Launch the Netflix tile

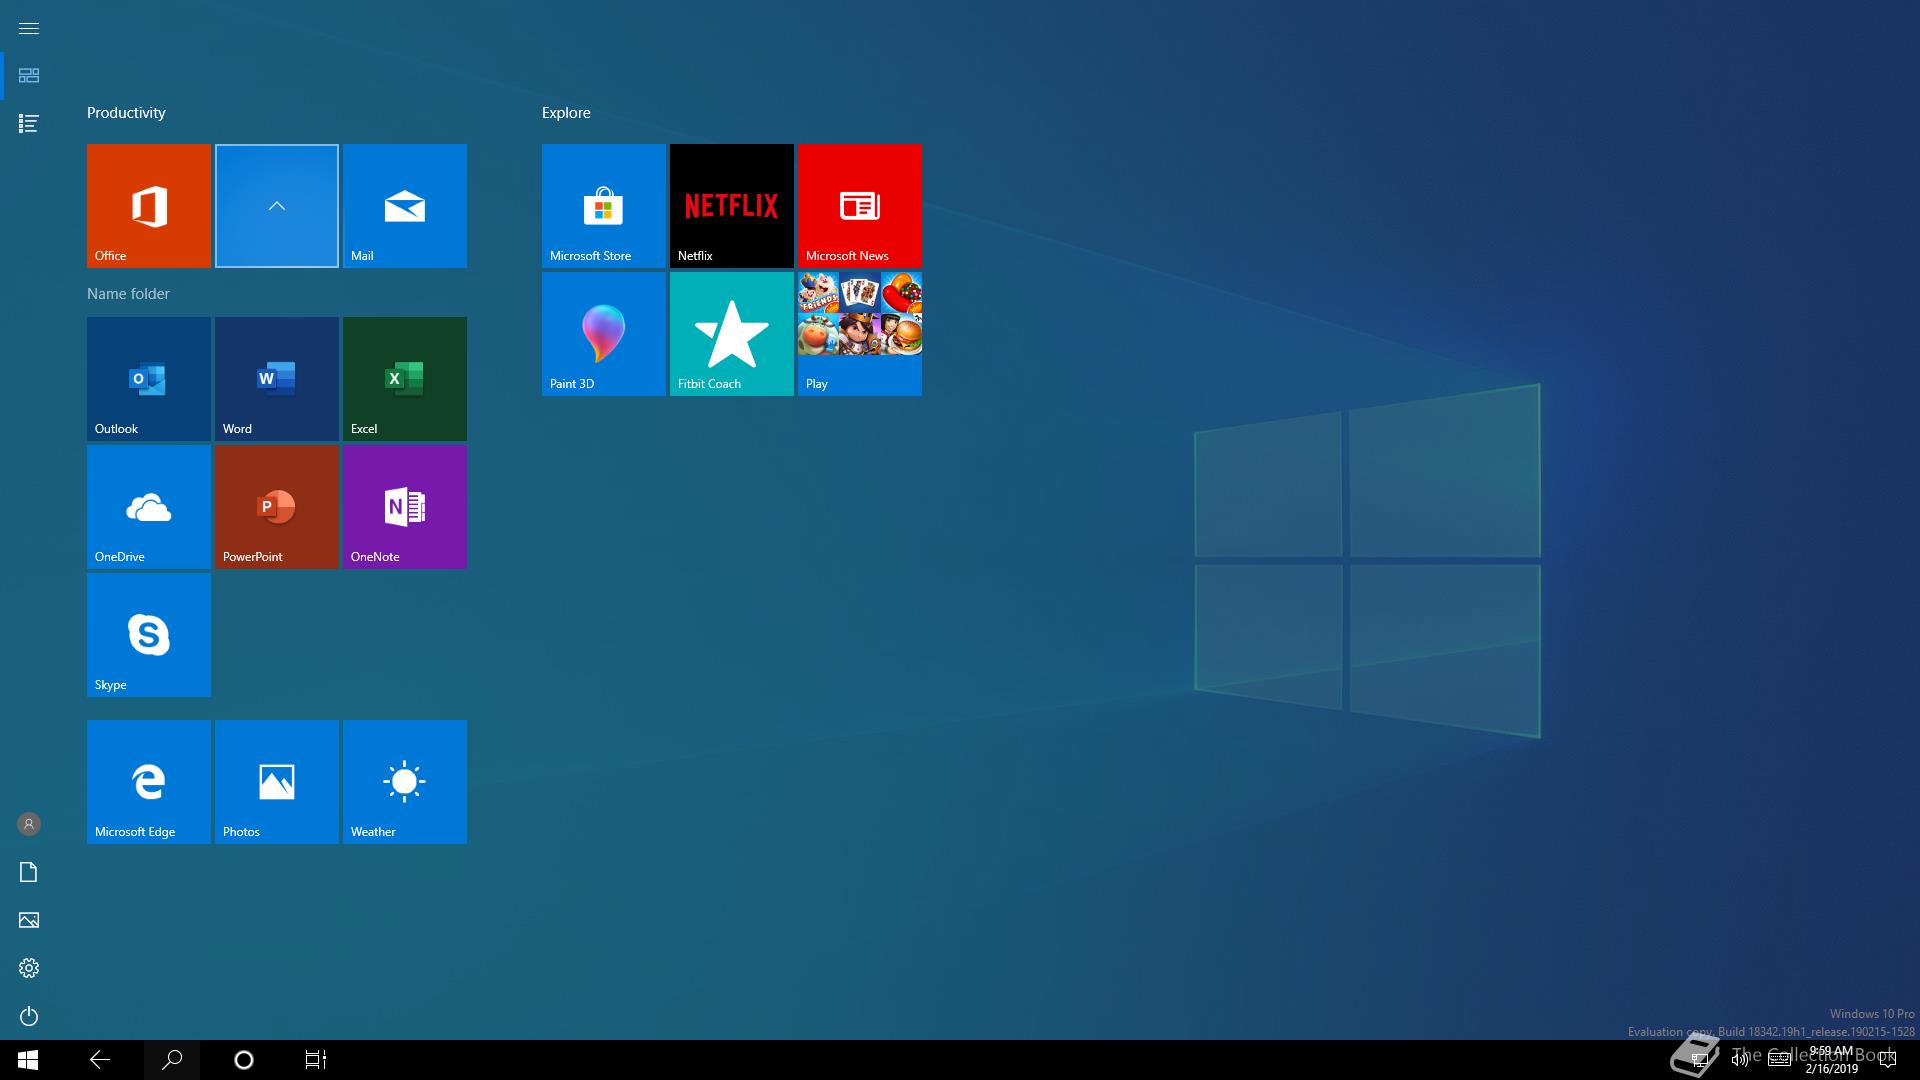(732, 206)
